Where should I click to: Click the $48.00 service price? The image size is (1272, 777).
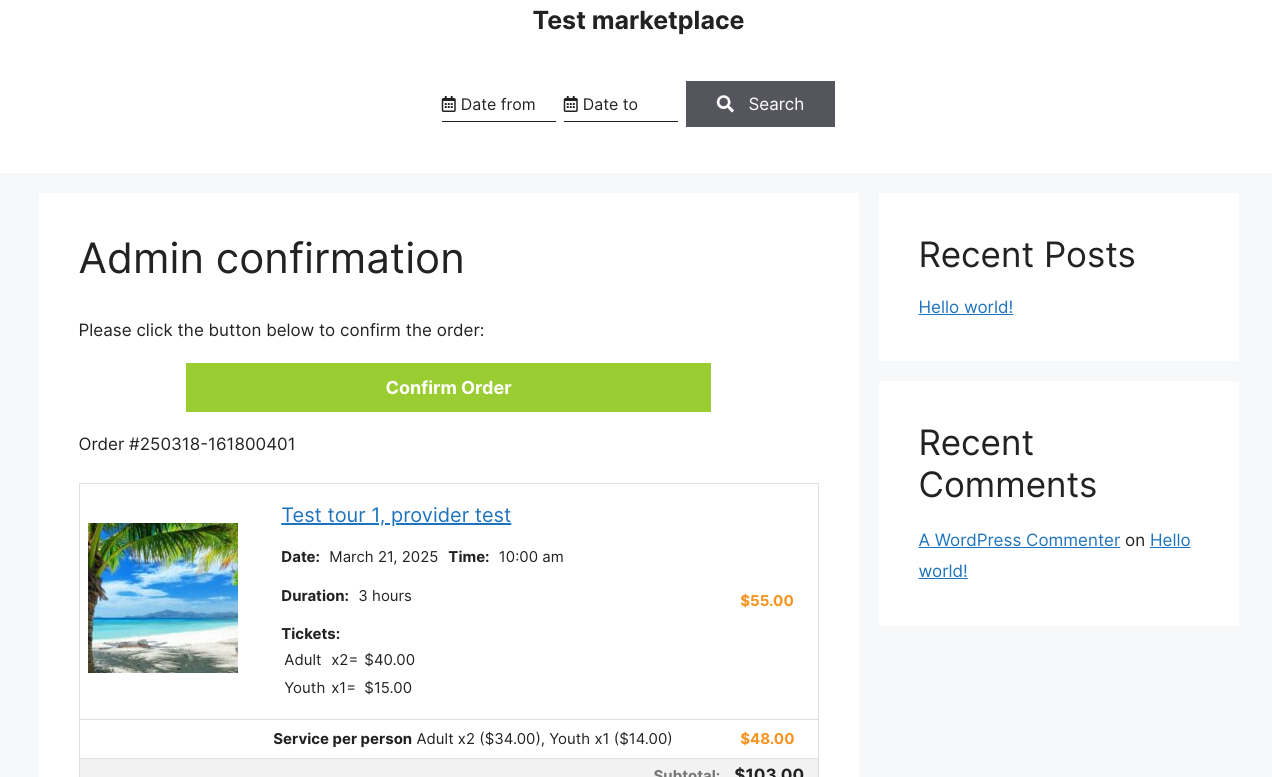pyautogui.click(x=767, y=739)
